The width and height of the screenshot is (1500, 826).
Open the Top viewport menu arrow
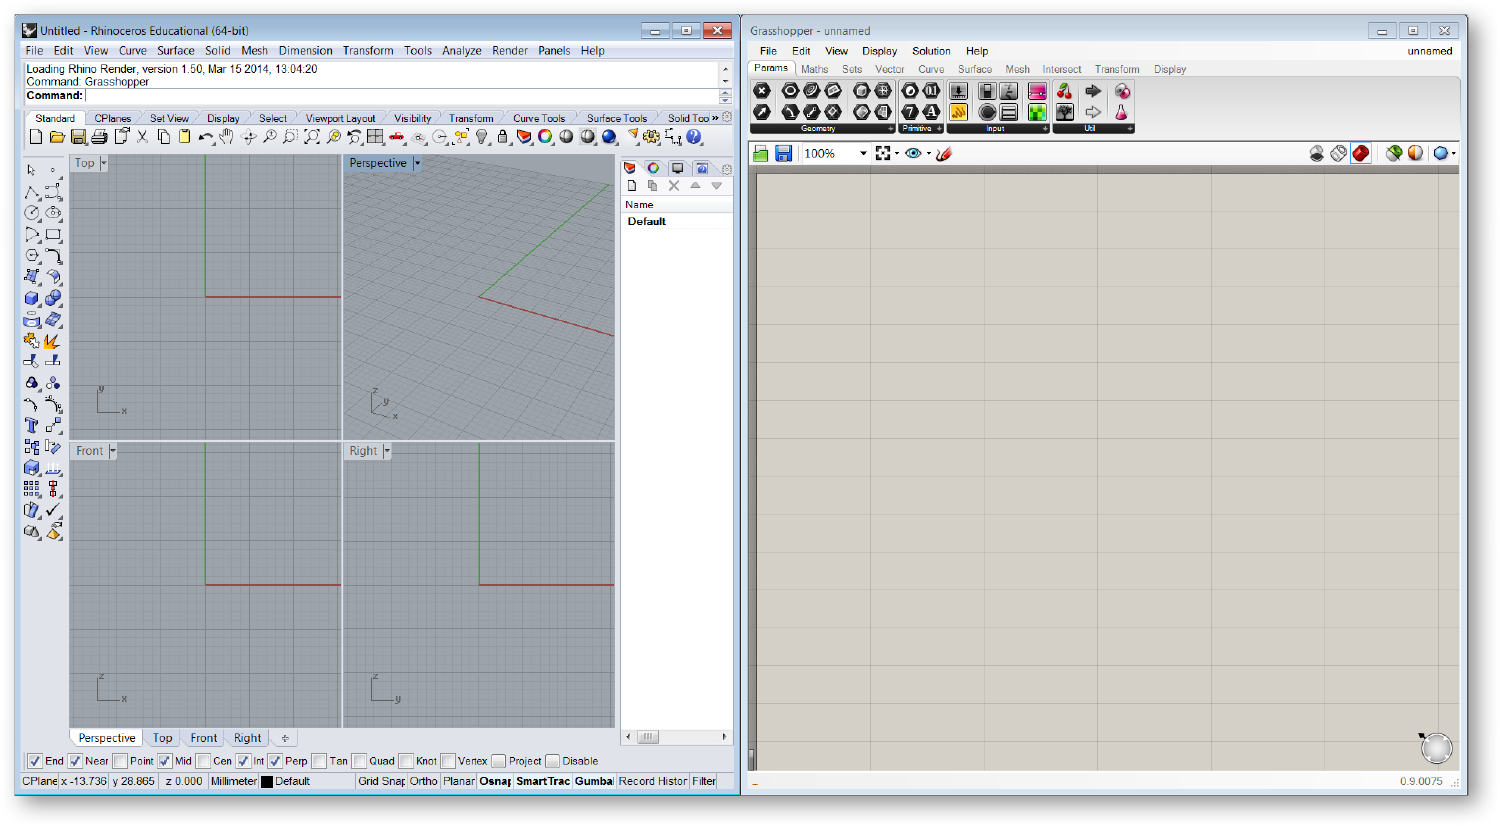click(103, 163)
